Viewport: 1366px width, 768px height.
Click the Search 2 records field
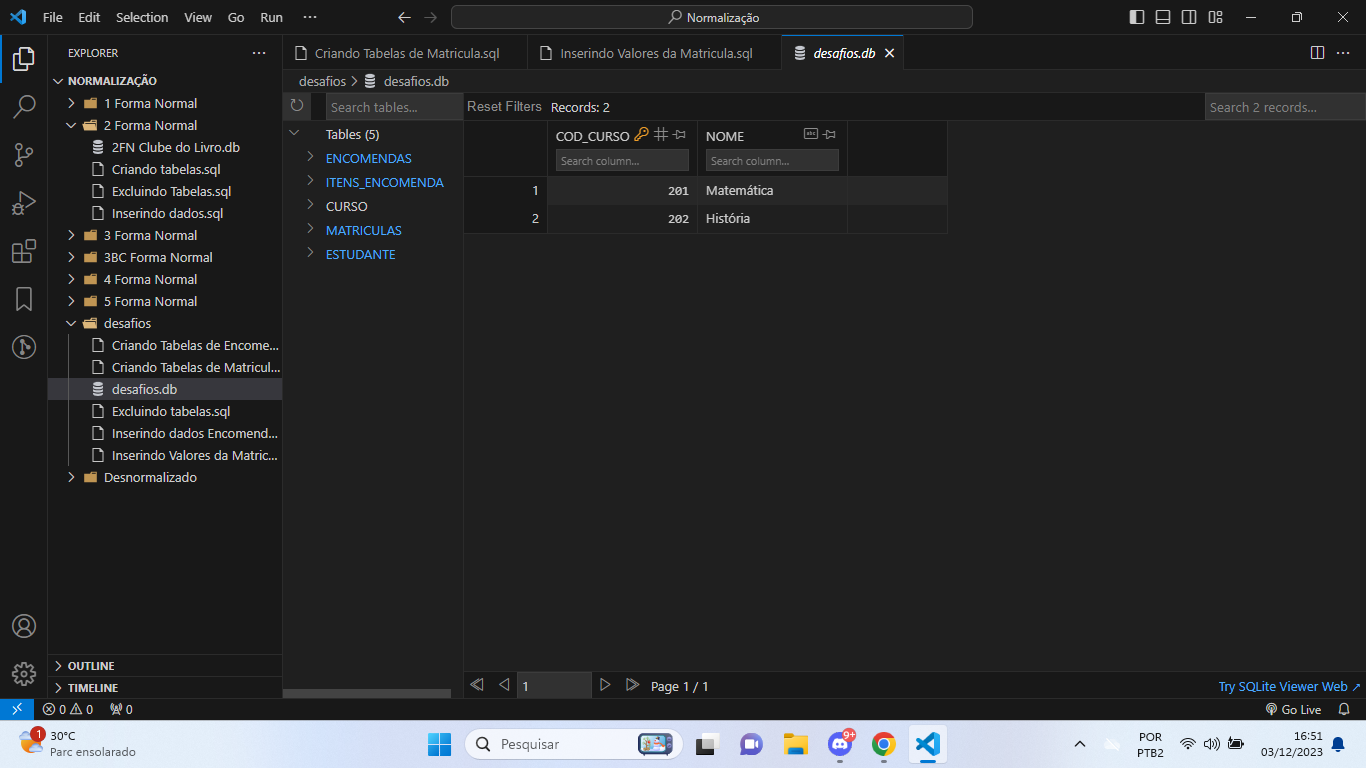point(1285,107)
